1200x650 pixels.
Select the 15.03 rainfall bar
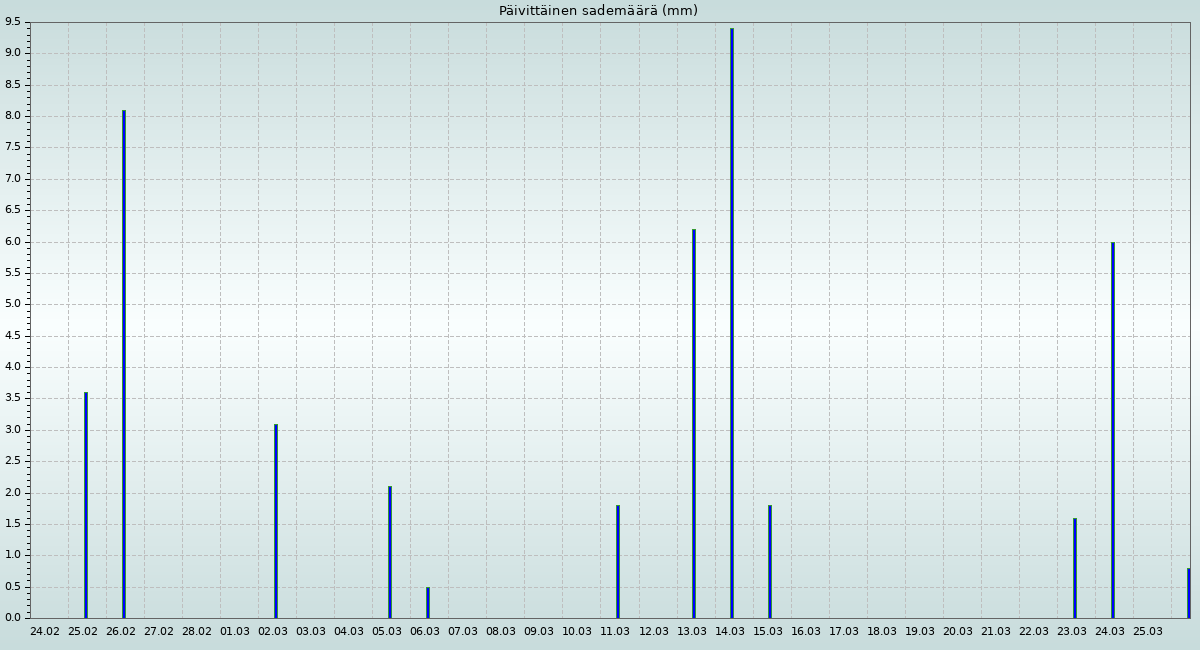point(770,561)
